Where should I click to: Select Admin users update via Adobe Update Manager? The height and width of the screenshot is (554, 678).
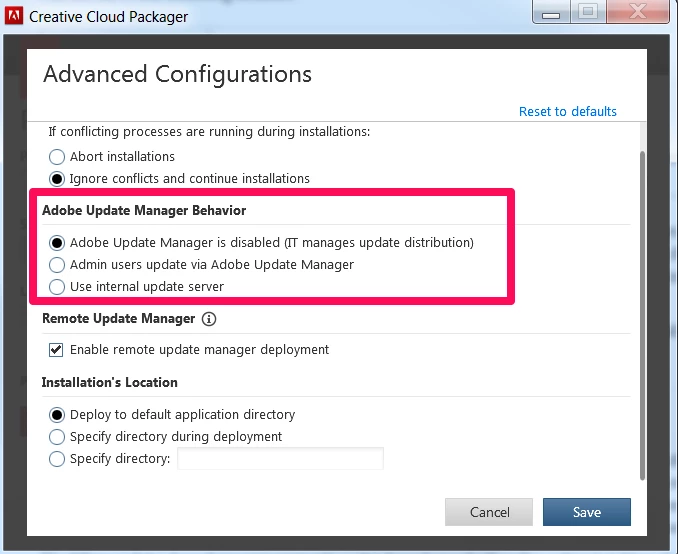click(x=57, y=265)
